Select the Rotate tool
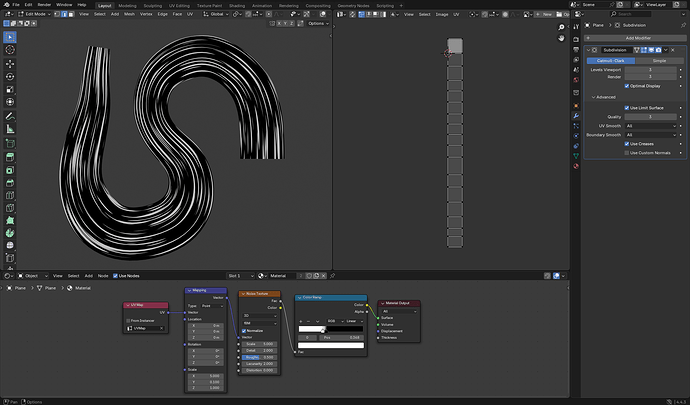Image resolution: width=690 pixels, height=405 pixels. [10, 77]
